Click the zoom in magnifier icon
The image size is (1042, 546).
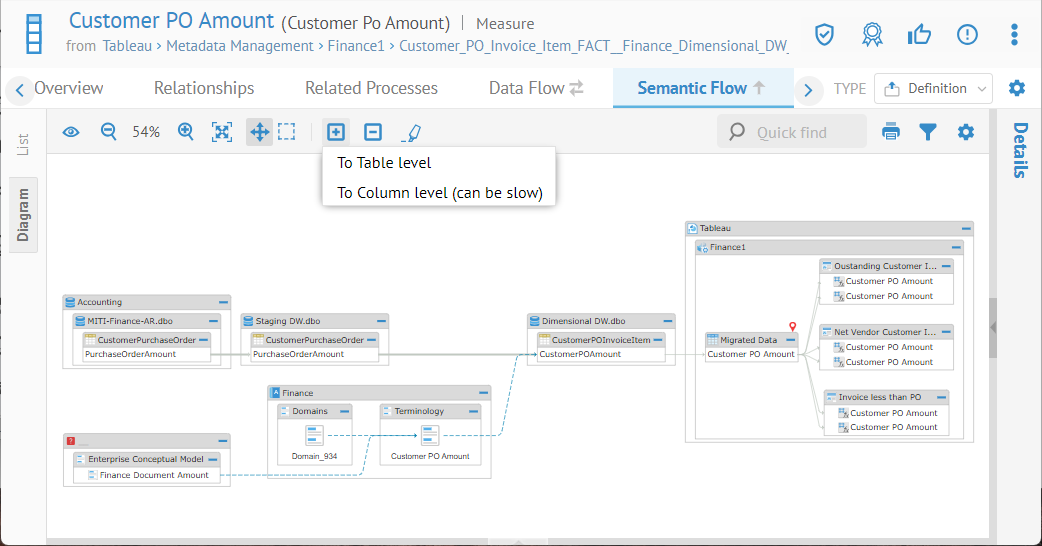pos(185,132)
